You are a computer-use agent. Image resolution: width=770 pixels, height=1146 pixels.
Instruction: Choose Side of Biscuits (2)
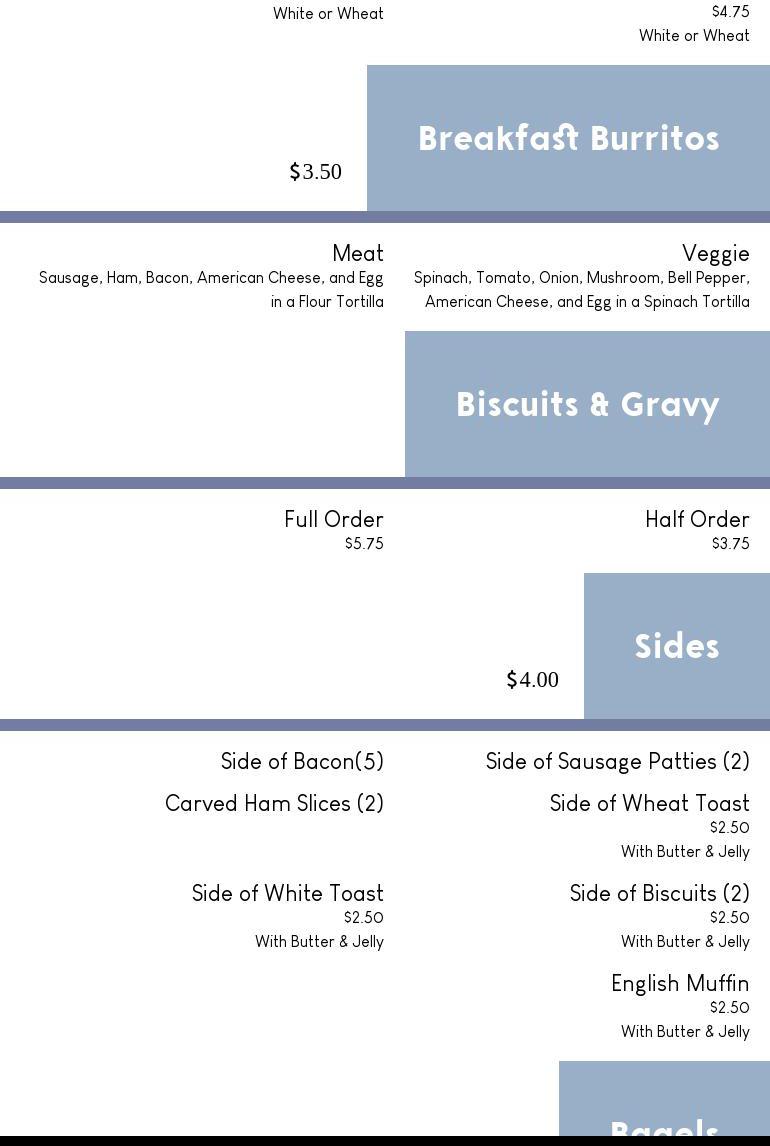coord(659,893)
